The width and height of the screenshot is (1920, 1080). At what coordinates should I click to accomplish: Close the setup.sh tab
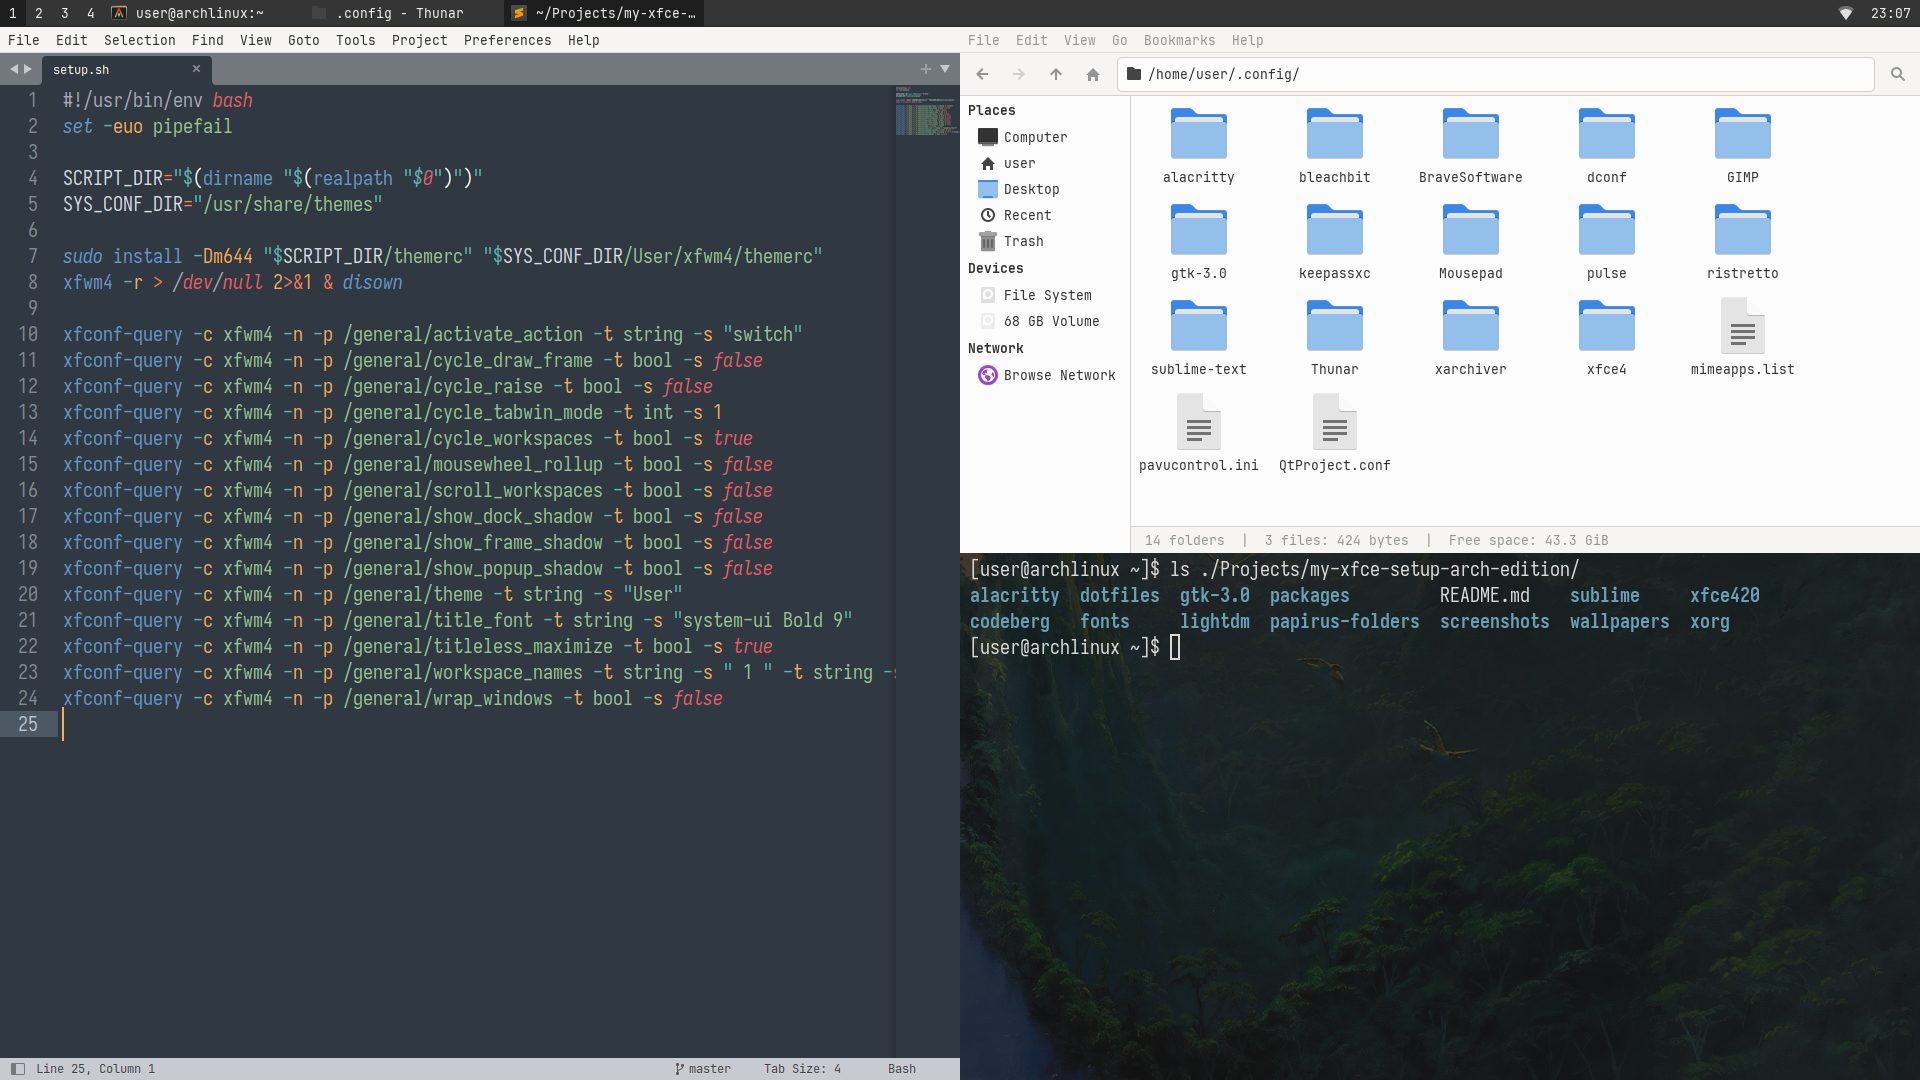[196, 69]
